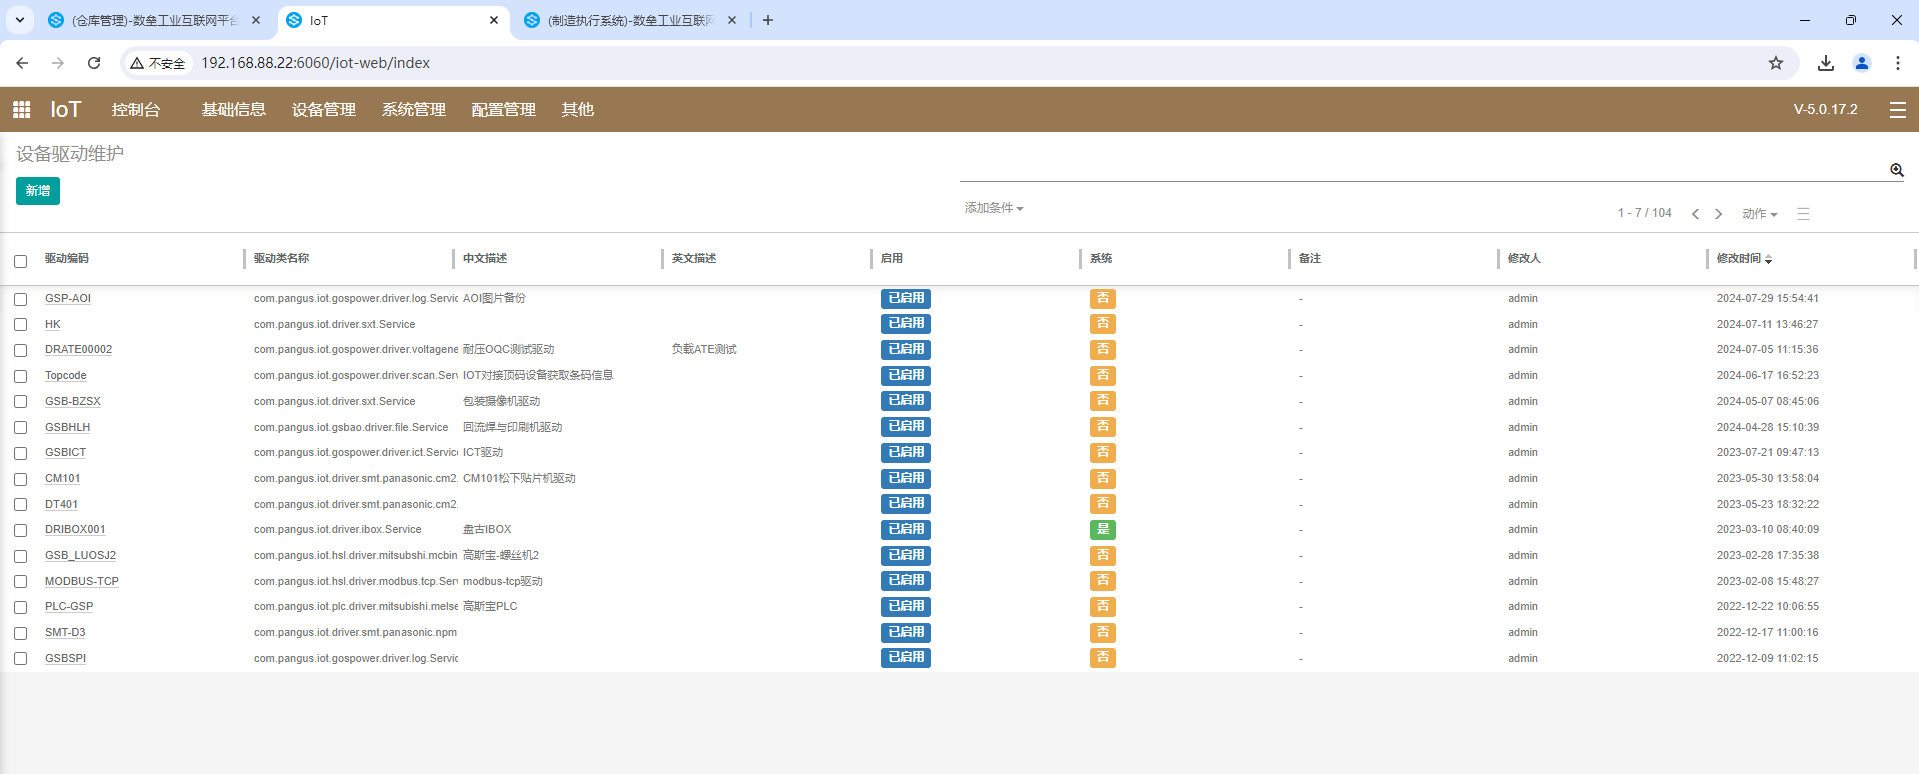Viewport: 1919px width, 774px height.
Task: Check the HK row checkbox
Action: [x=20, y=325]
